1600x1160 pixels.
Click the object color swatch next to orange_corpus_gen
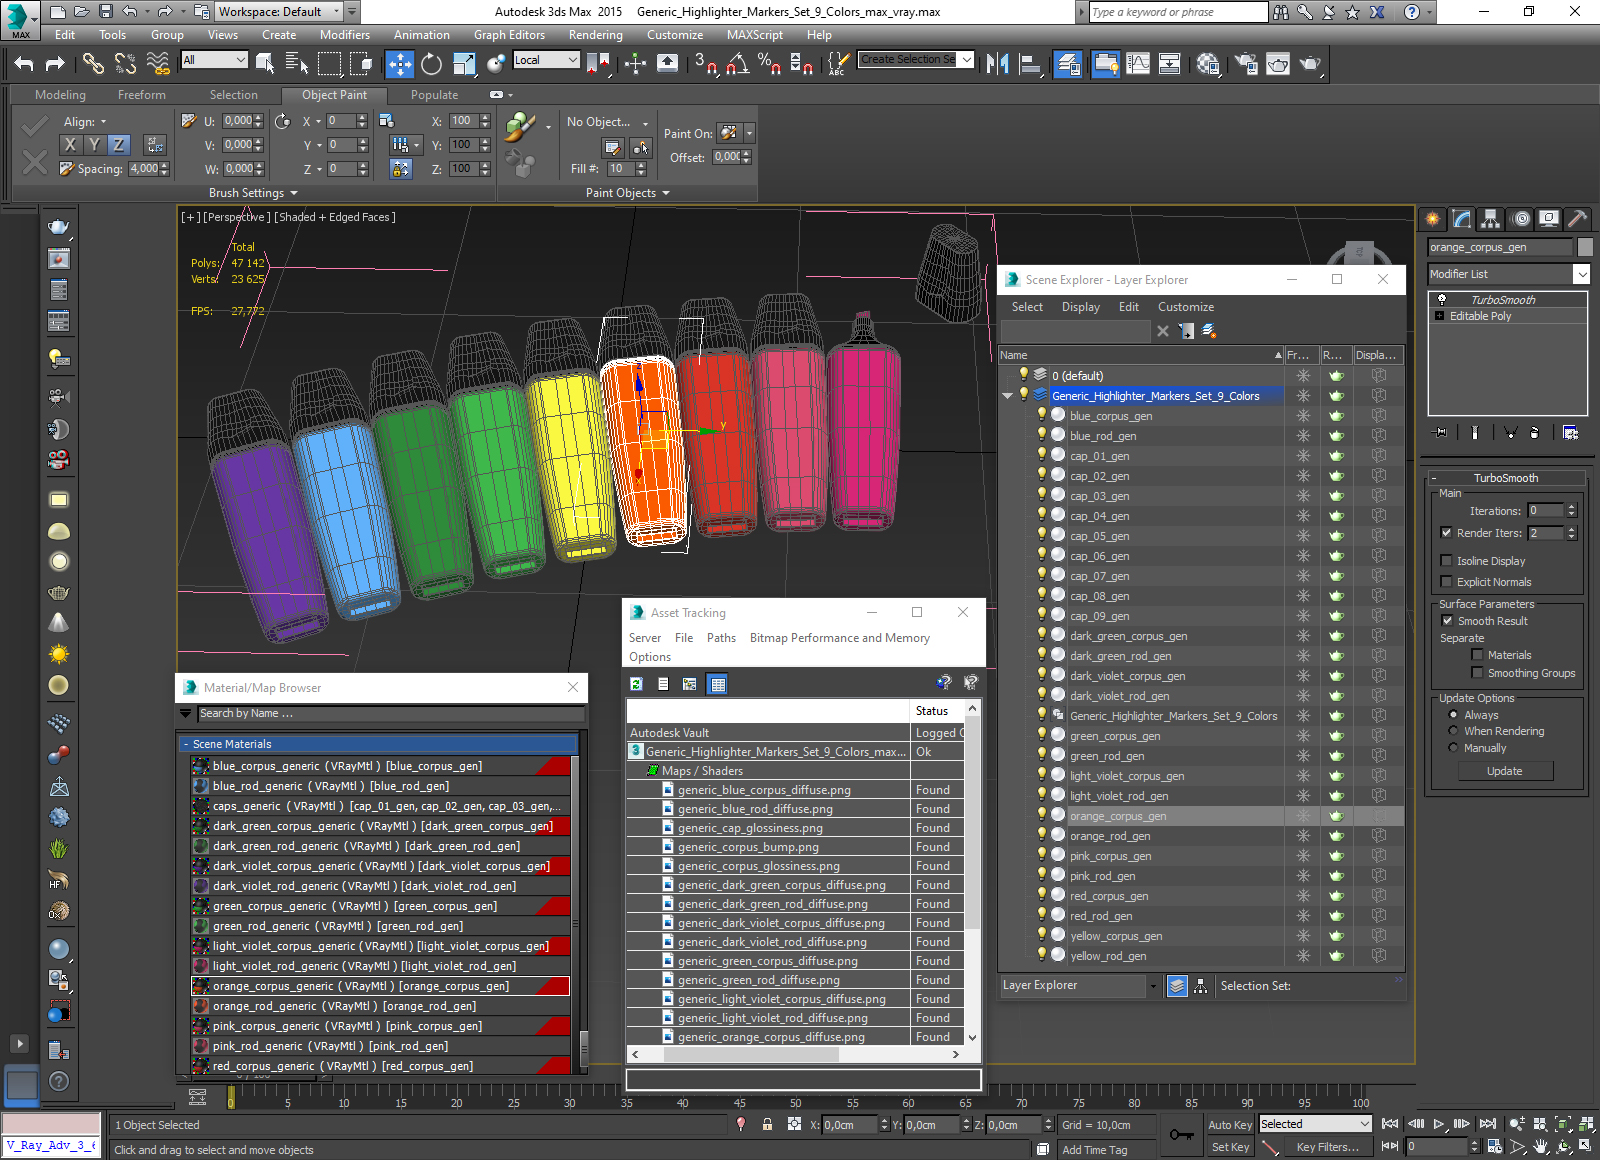tap(1584, 247)
